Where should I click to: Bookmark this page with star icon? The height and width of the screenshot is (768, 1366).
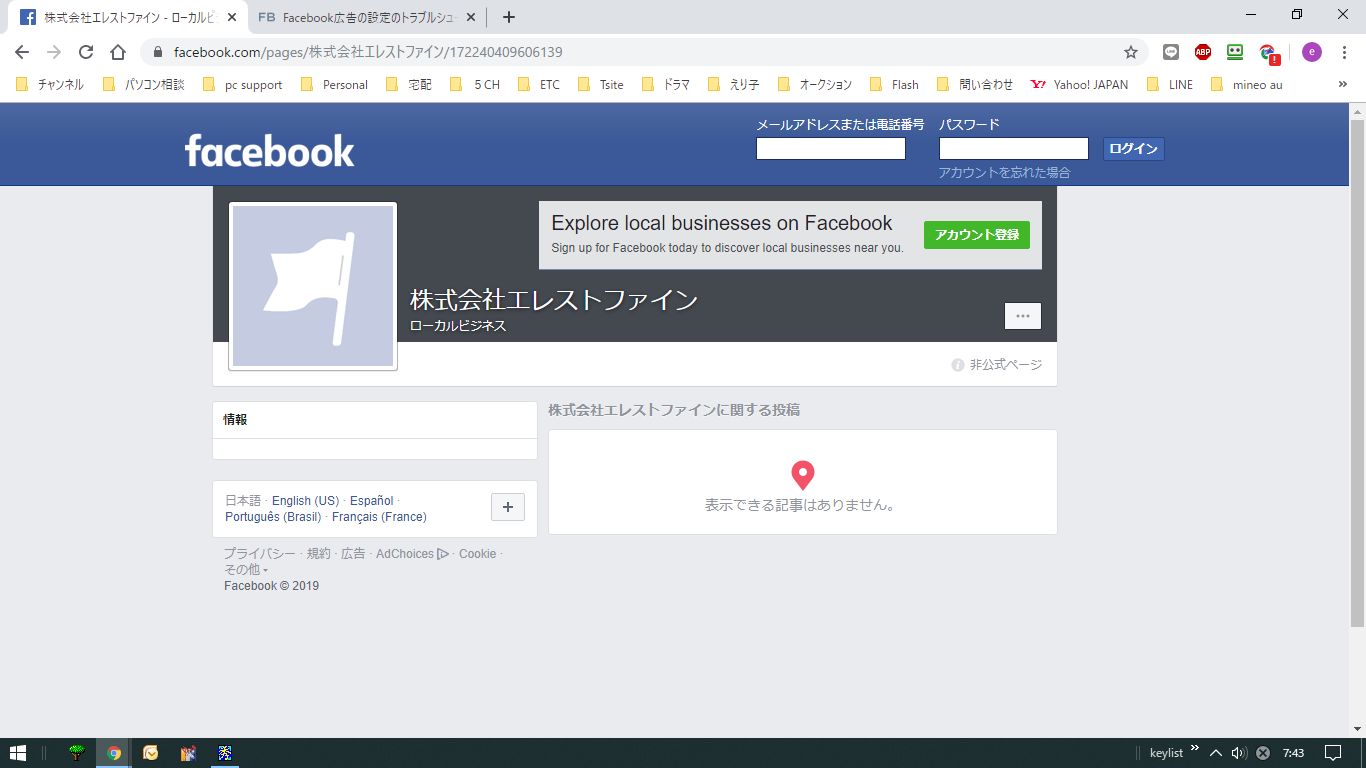(1131, 52)
